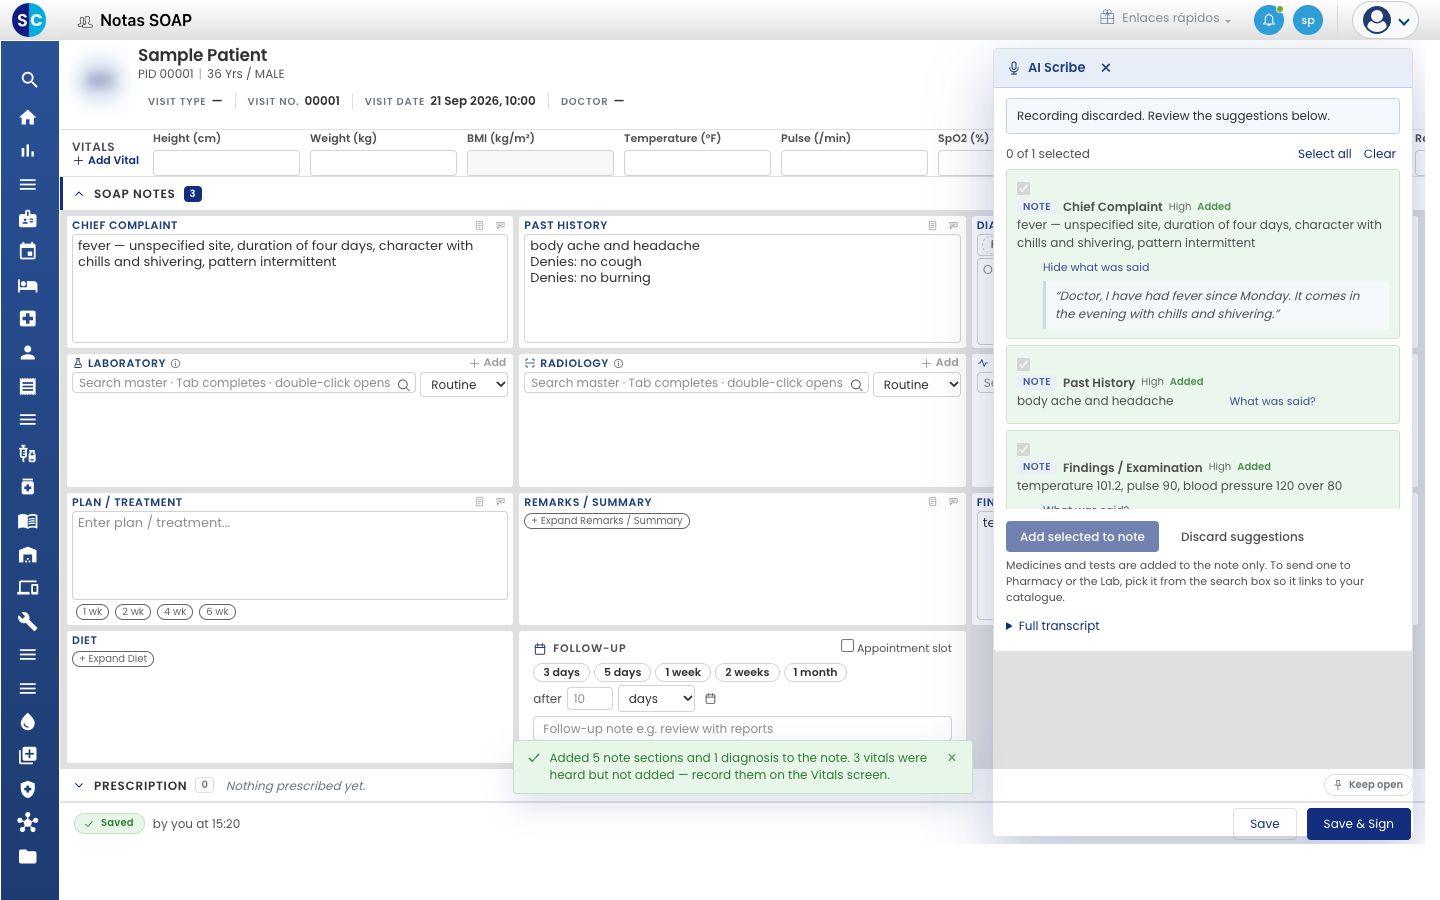Open the folder icon in sidebar

click(x=28, y=857)
